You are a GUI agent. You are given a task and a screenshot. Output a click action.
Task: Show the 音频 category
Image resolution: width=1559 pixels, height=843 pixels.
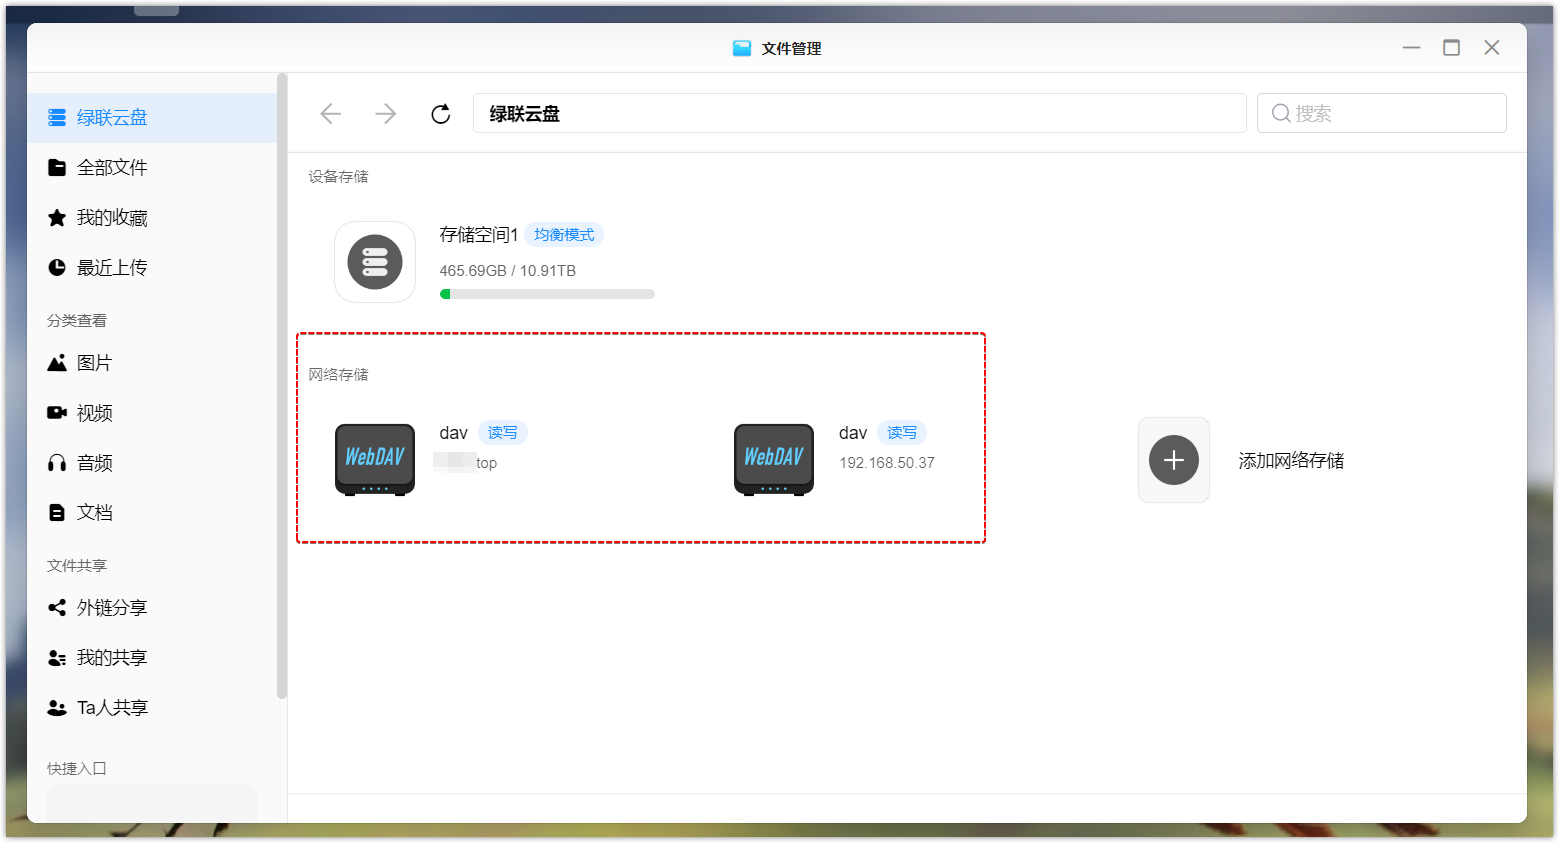tap(152, 462)
